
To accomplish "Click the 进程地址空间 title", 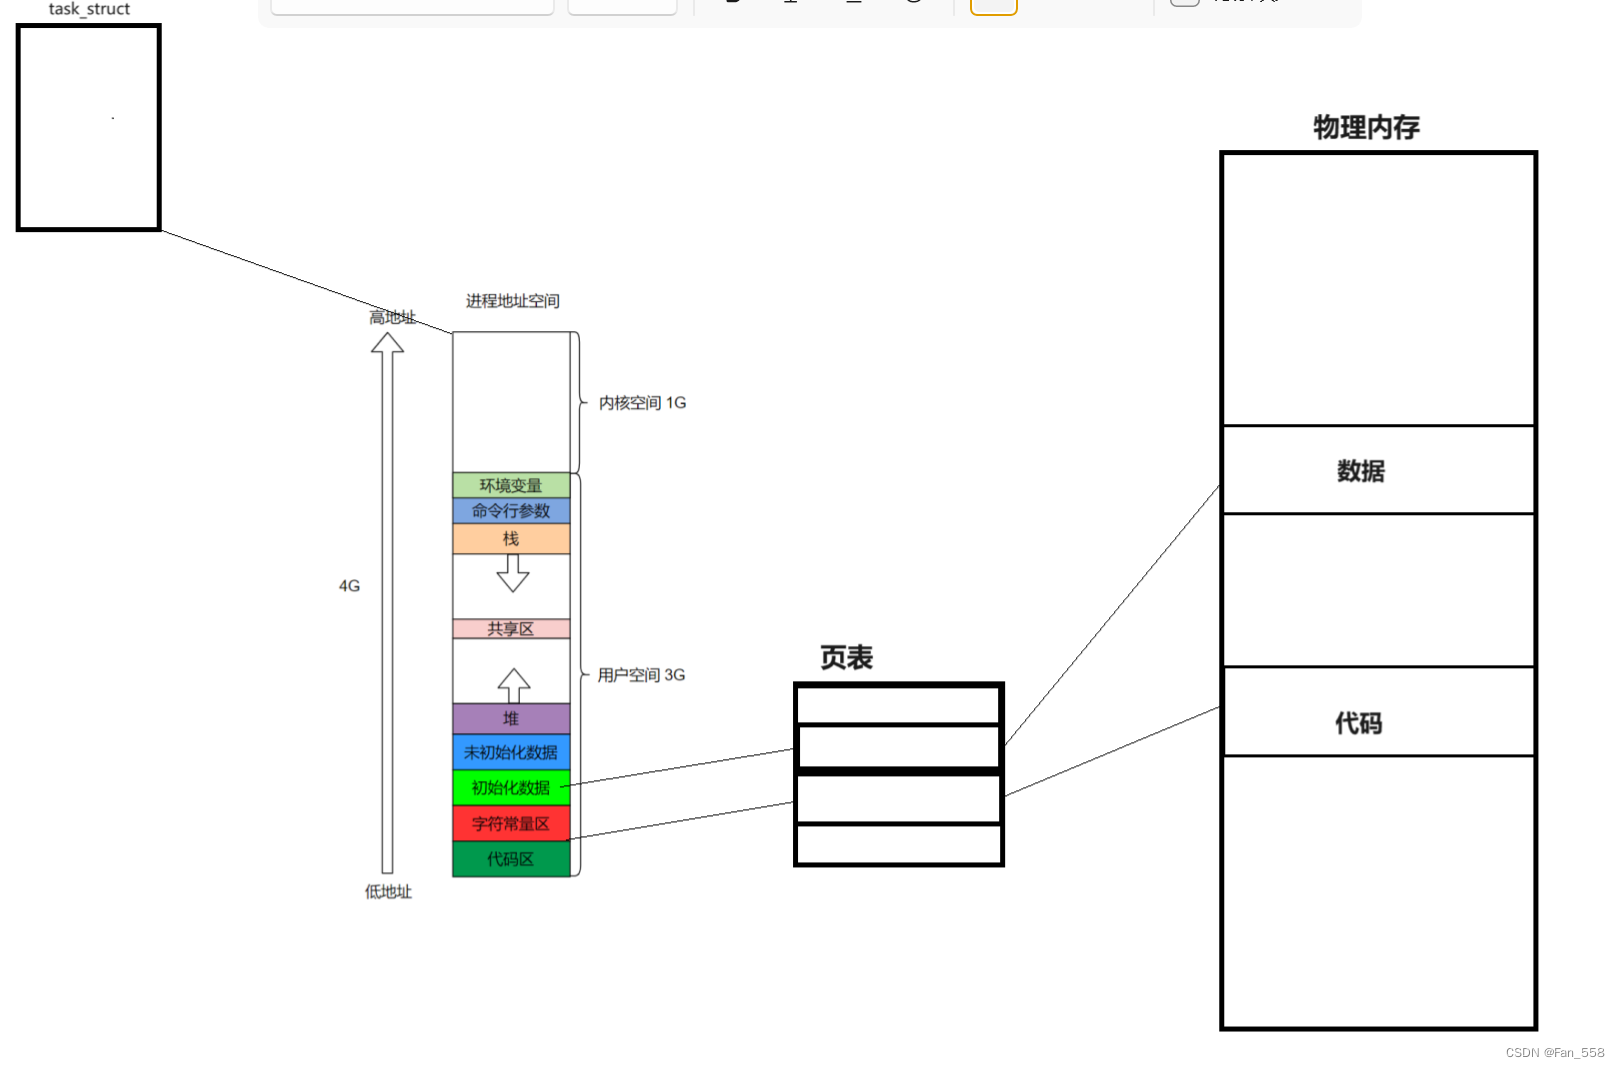I will (x=512, y=301).
